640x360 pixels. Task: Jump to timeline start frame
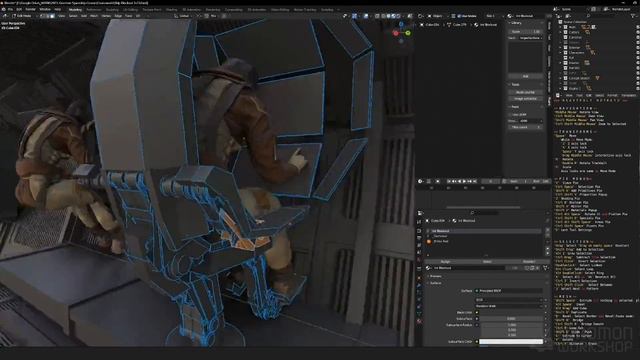point(449,181)
